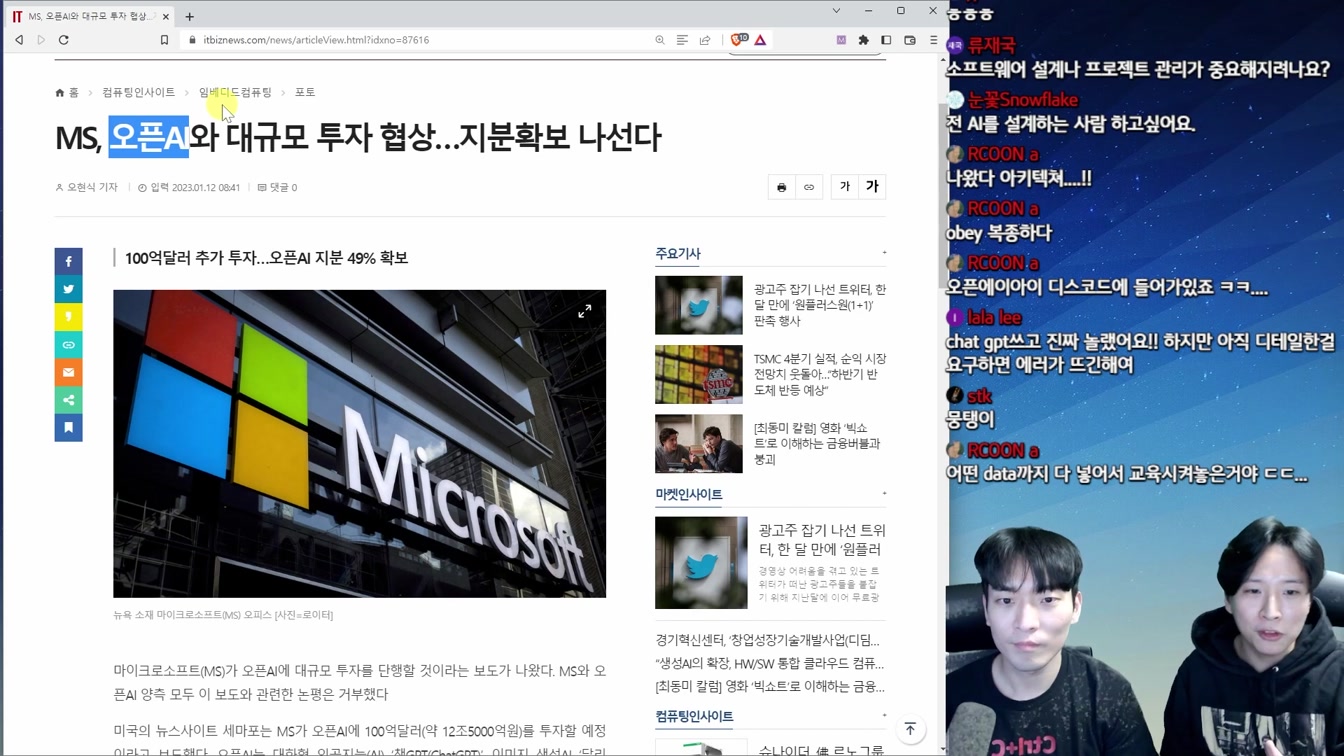
Task: Open the Brave Shields lion icon
Action: 738,40
